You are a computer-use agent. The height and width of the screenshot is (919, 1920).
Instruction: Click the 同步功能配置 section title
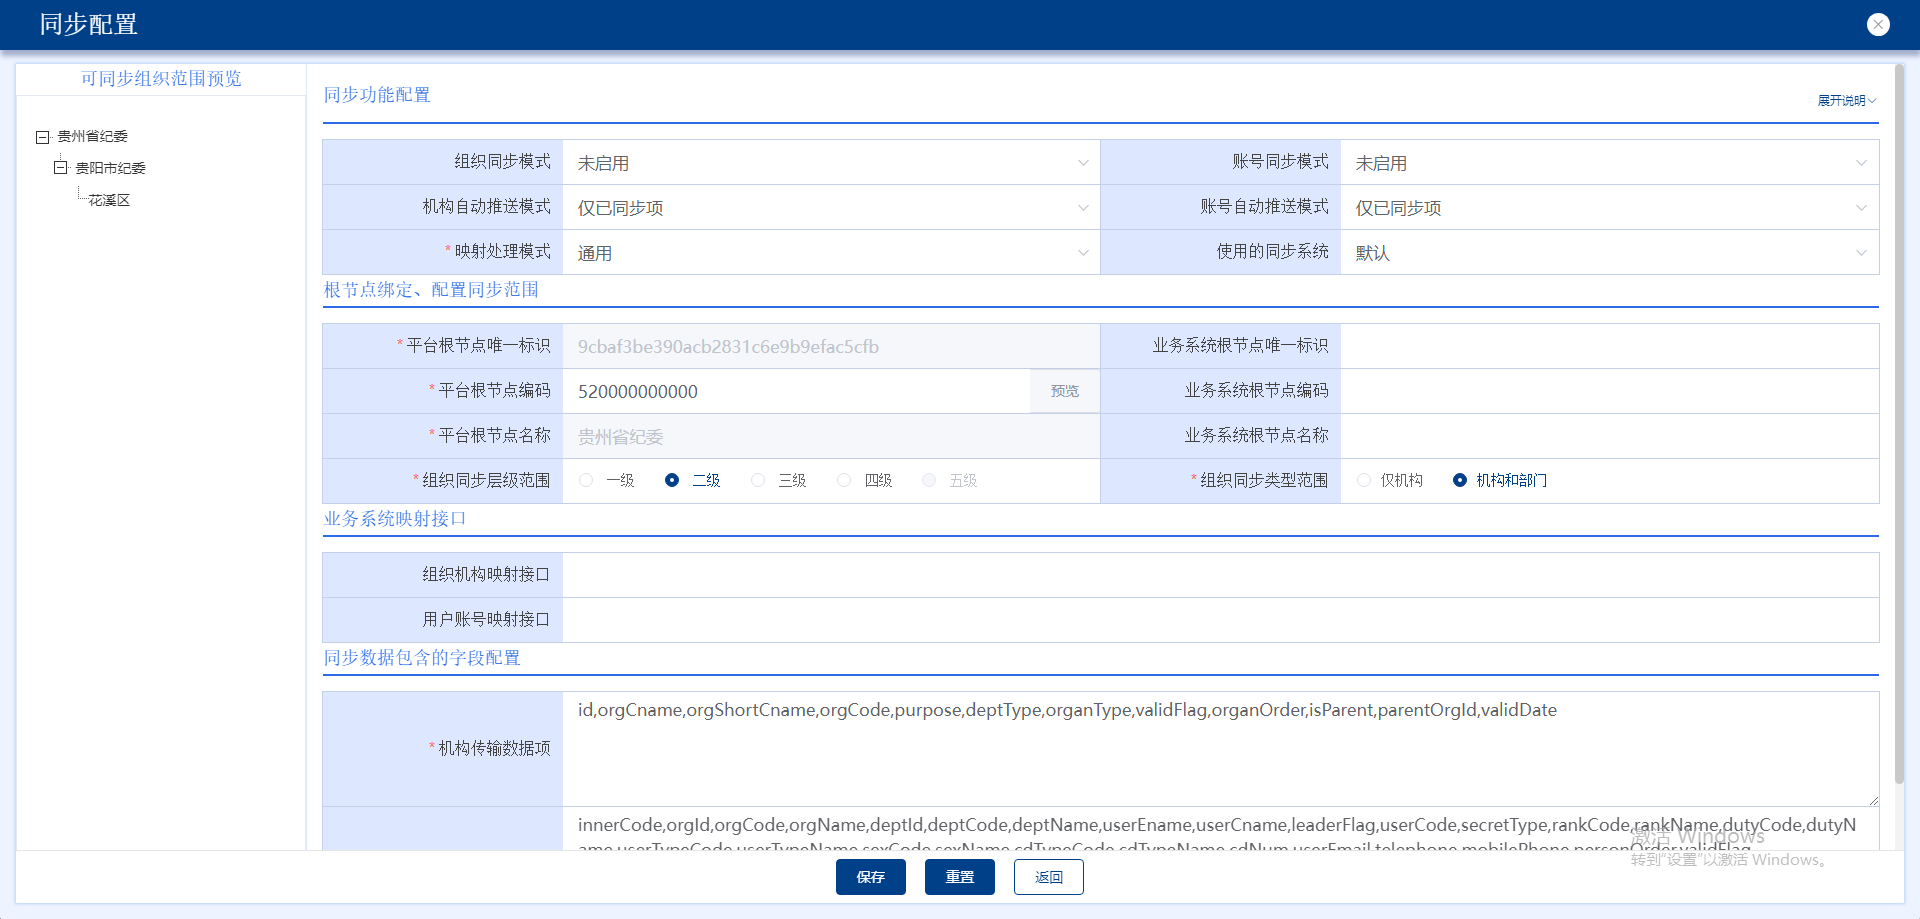[377, 94]
